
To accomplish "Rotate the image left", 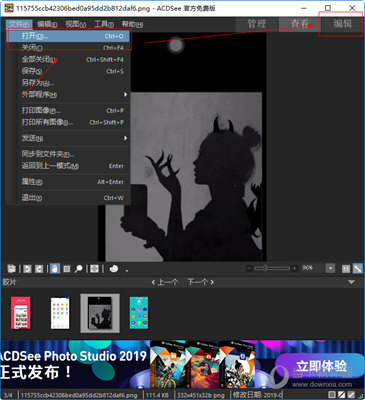I will (x=27, y=269).
